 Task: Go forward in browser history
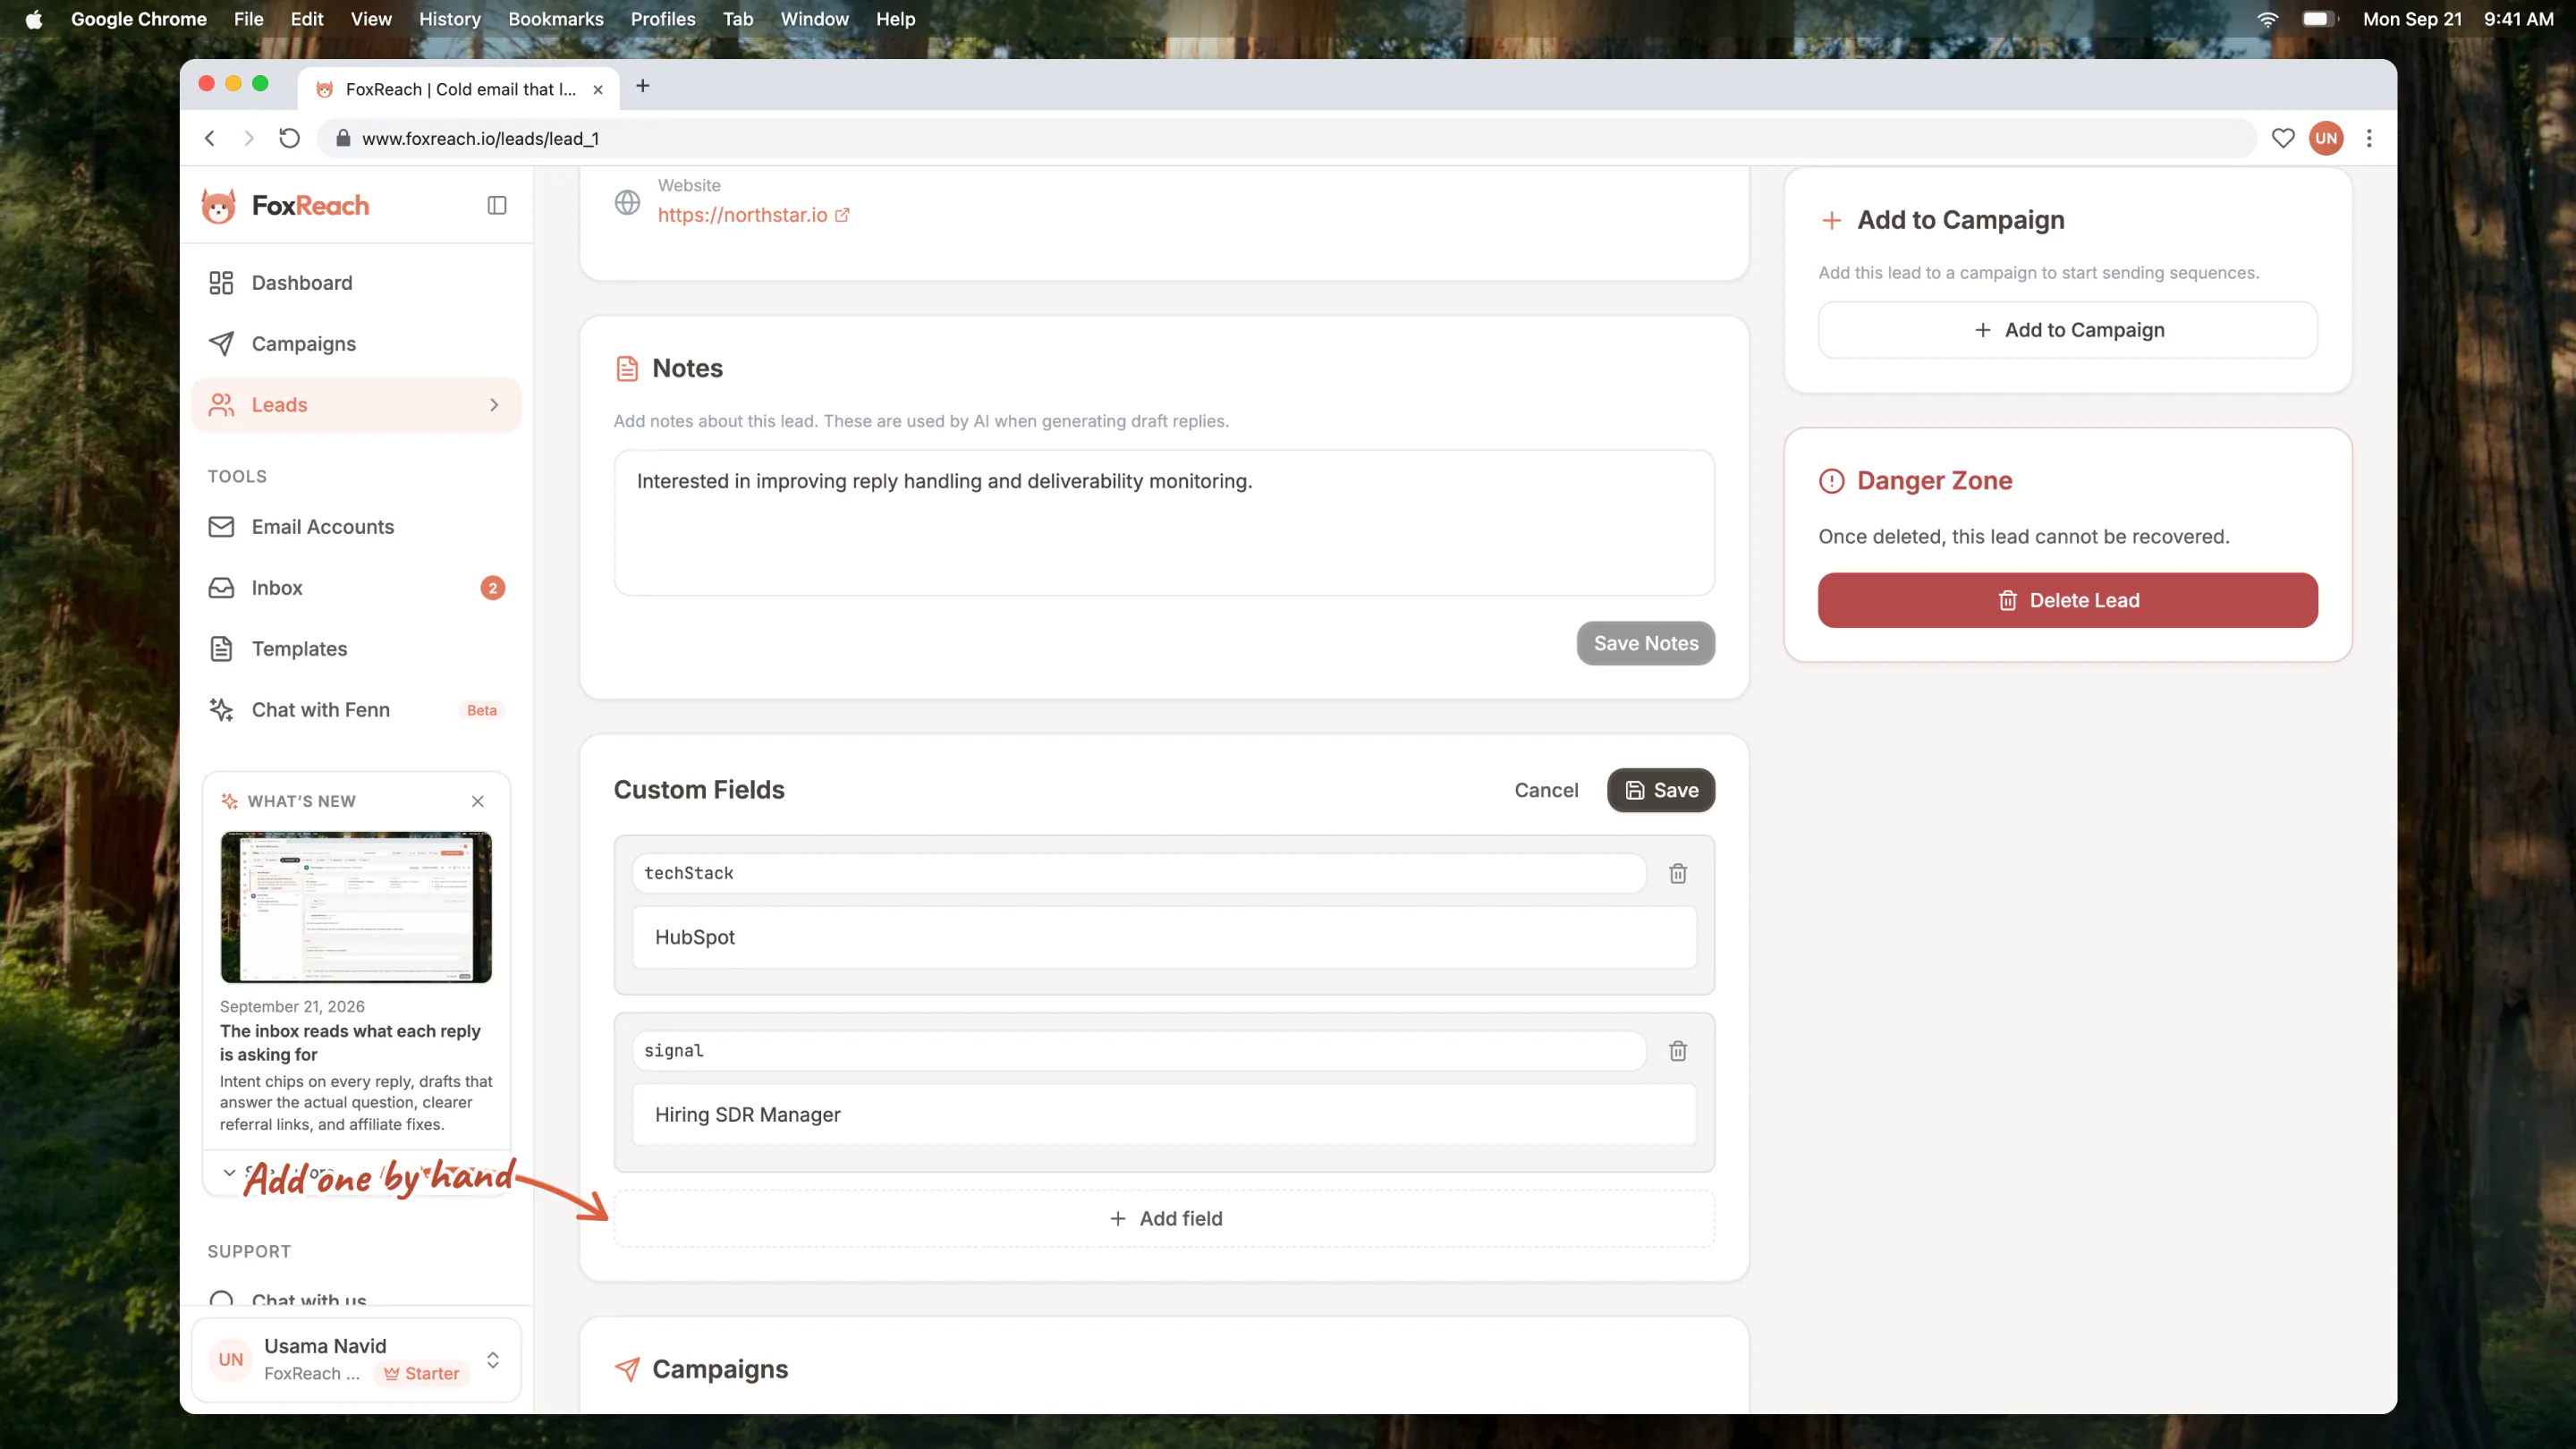[249, 139]
